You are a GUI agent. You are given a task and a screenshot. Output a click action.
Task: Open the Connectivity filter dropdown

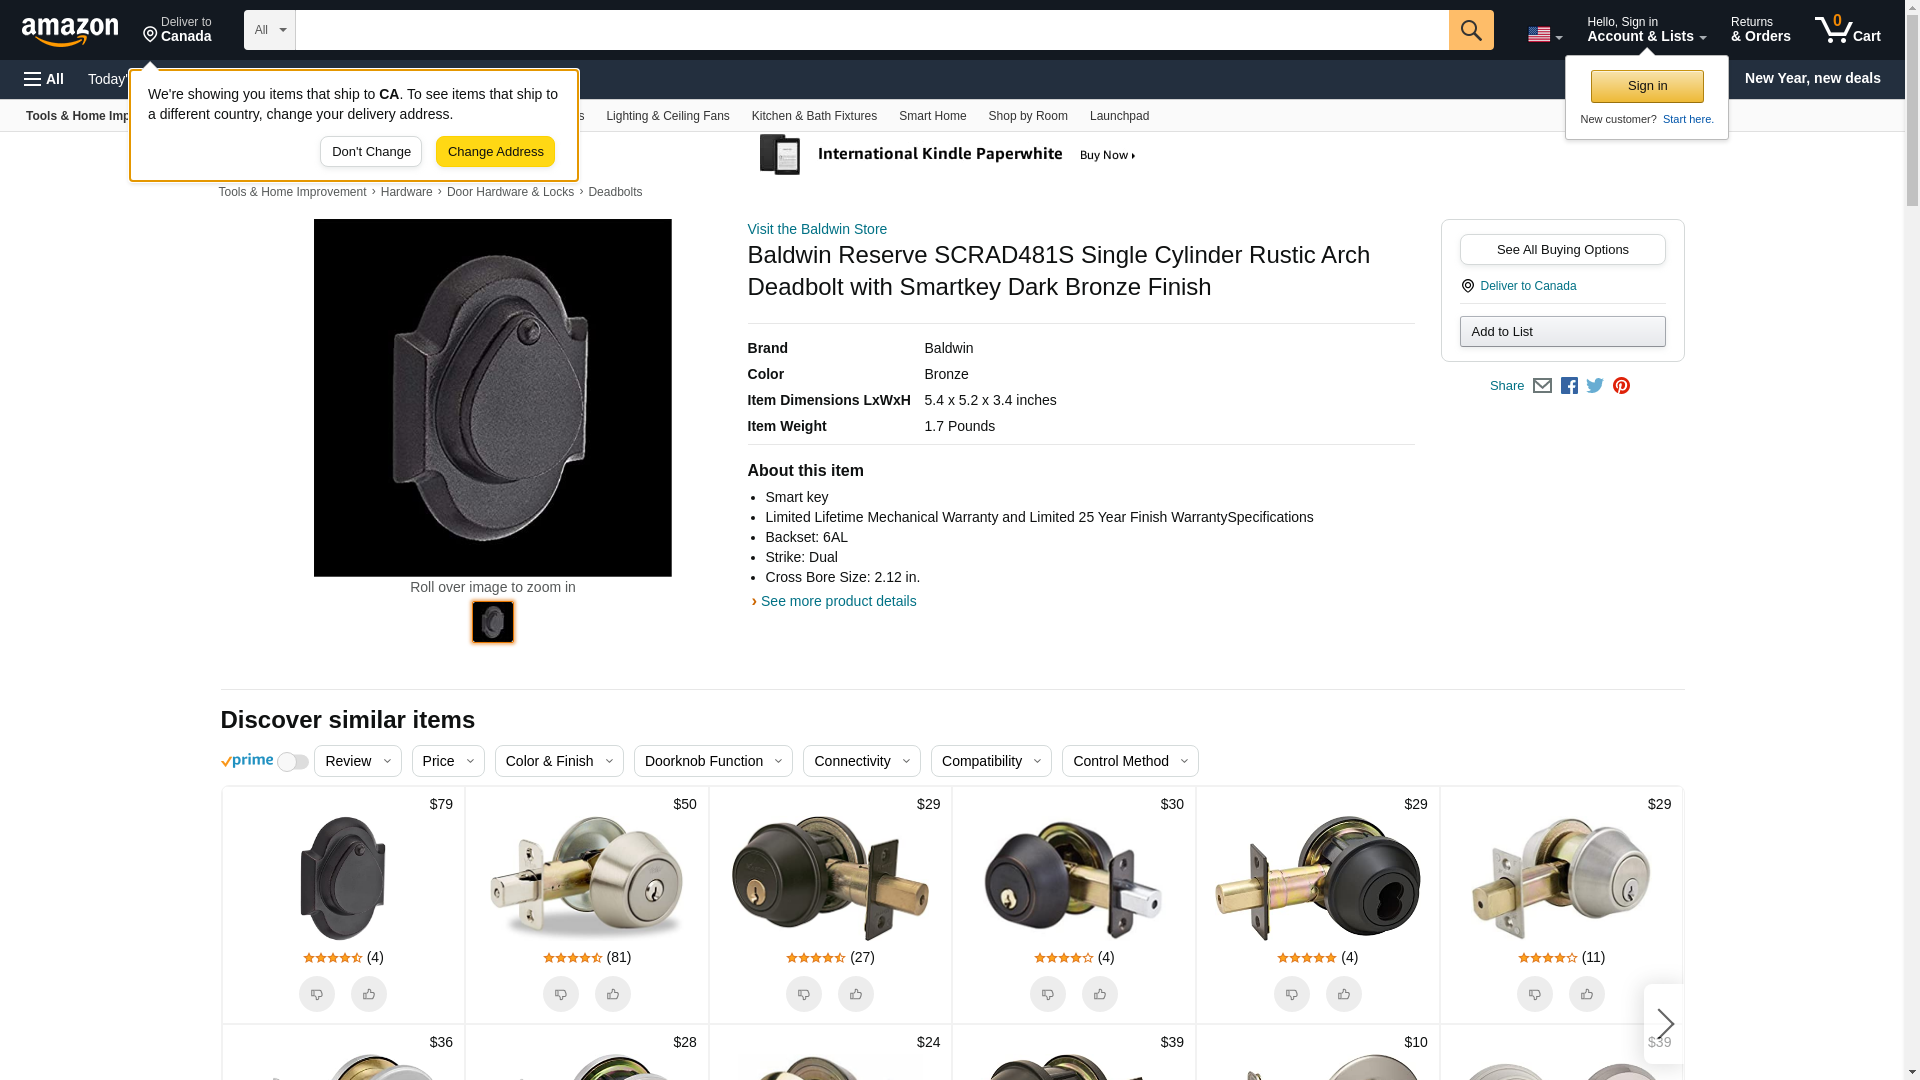(861, 761)
